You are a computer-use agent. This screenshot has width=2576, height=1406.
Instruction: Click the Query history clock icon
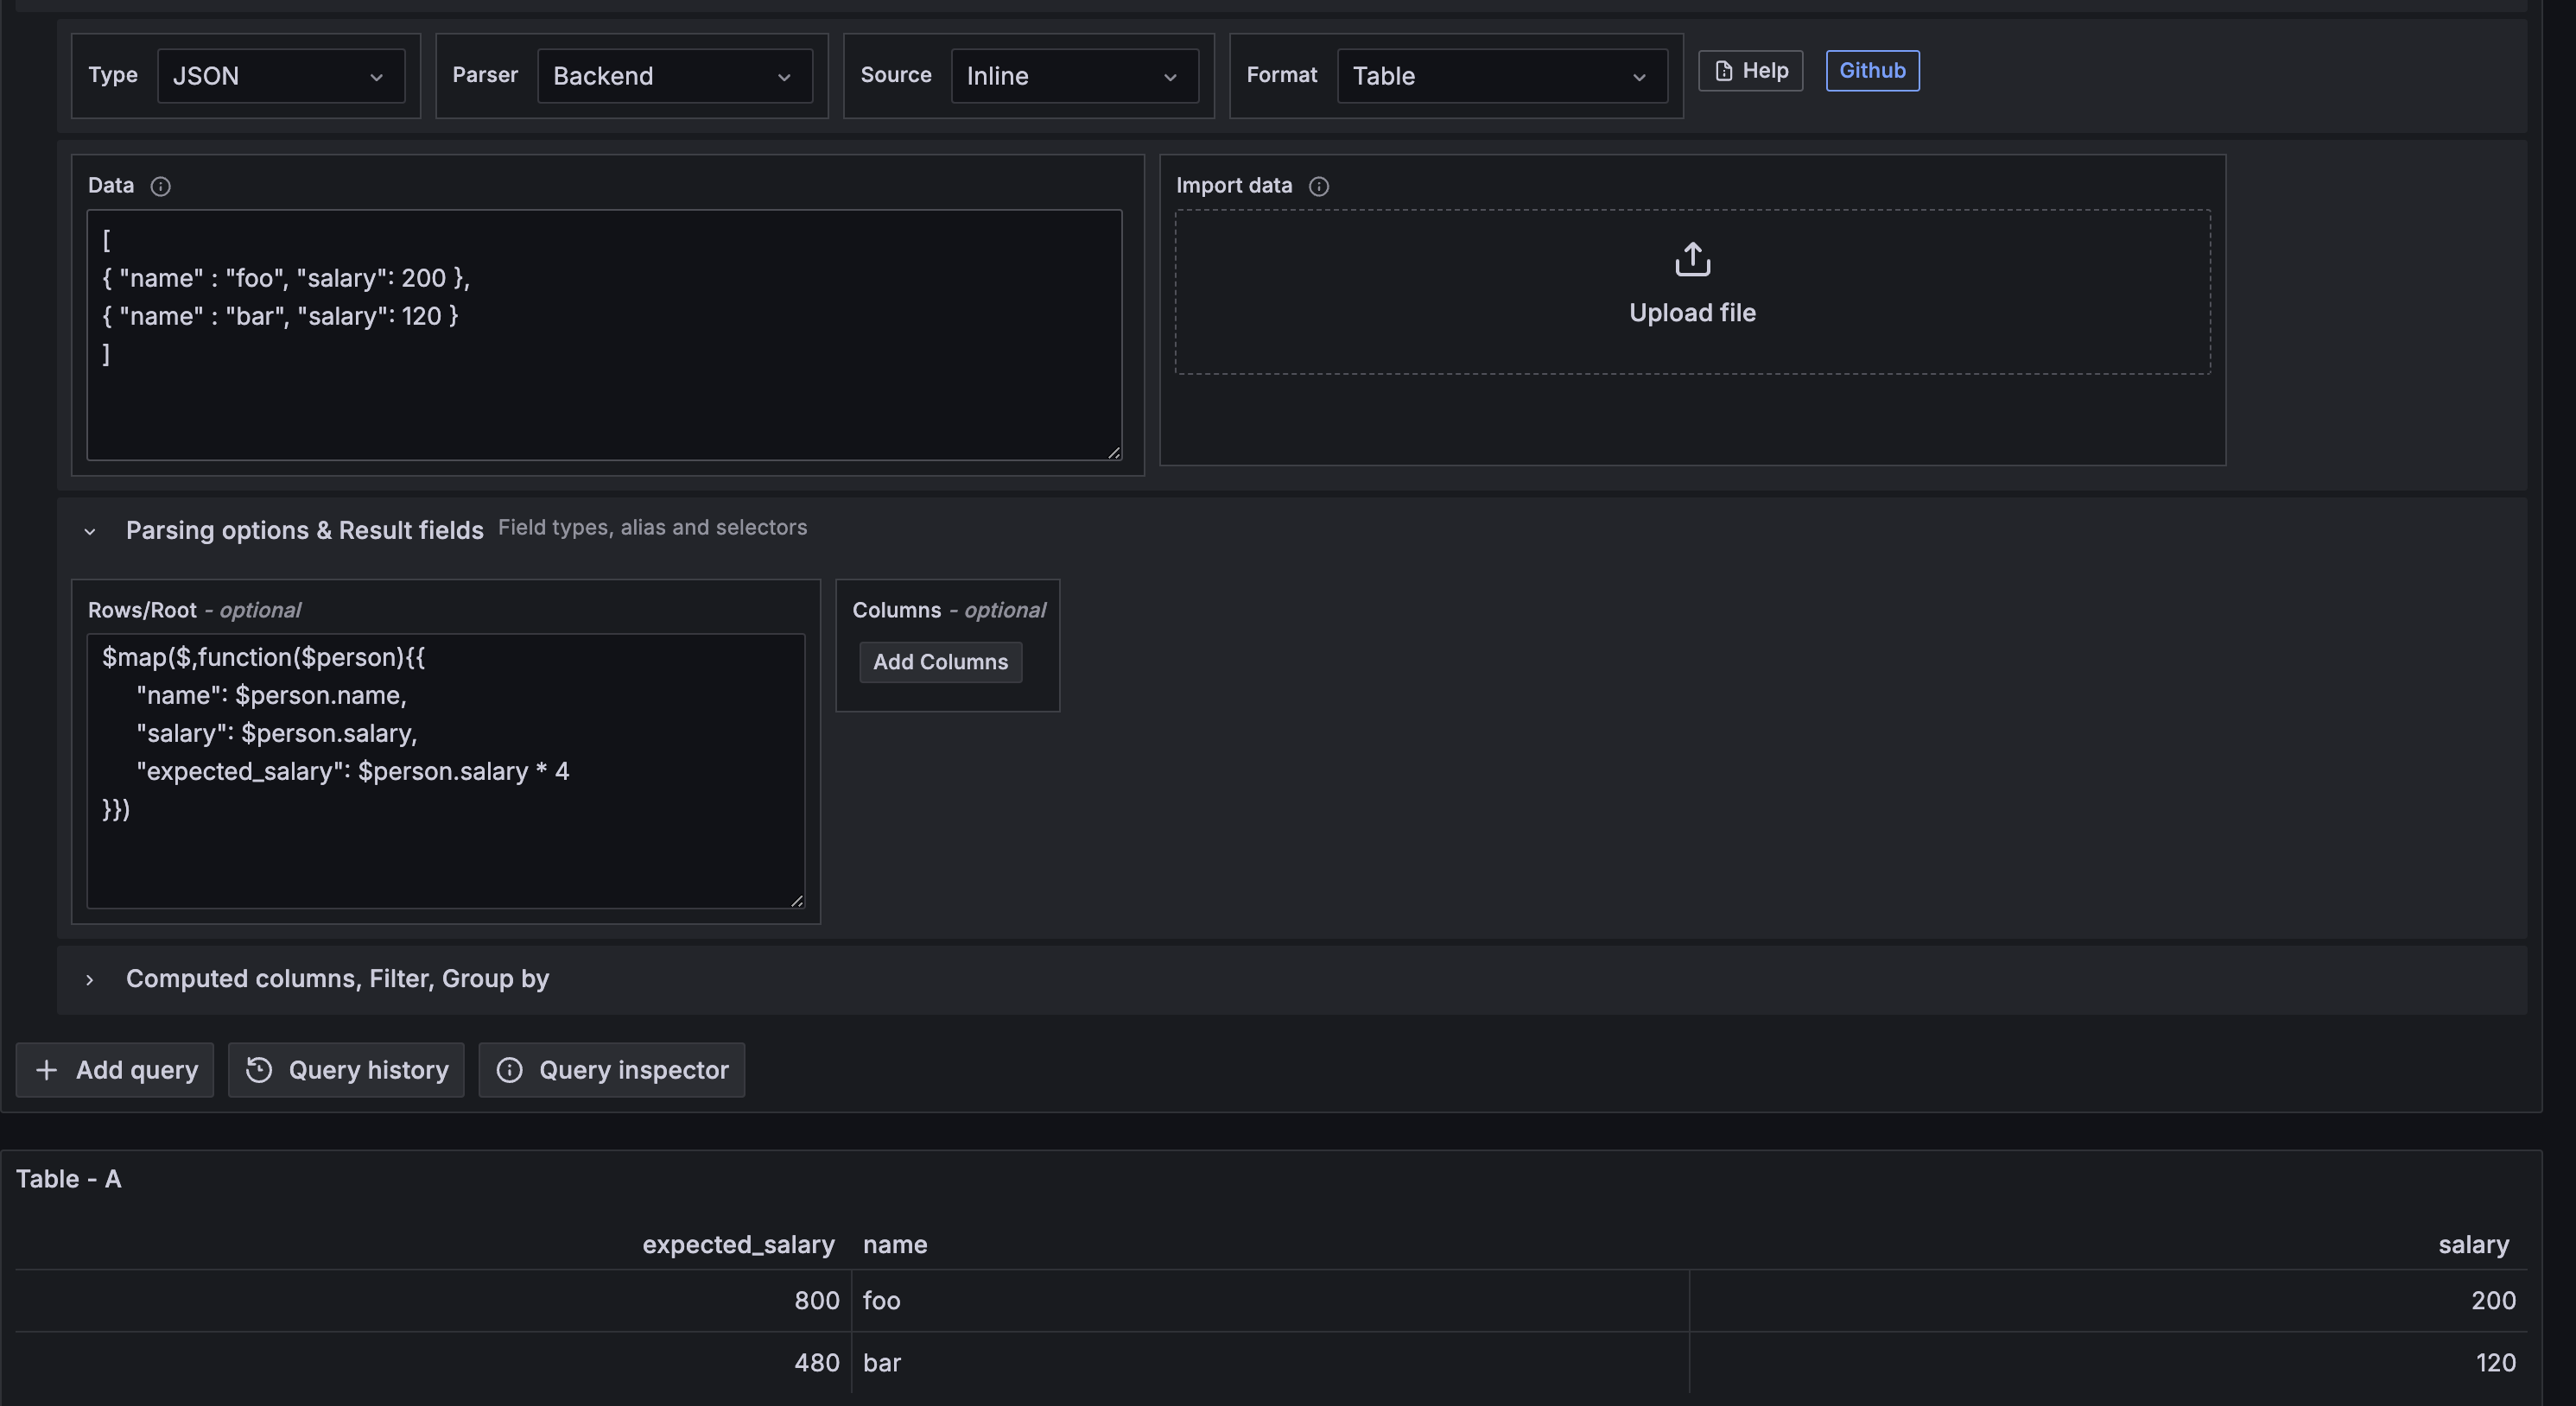(x=259, y=1070)
